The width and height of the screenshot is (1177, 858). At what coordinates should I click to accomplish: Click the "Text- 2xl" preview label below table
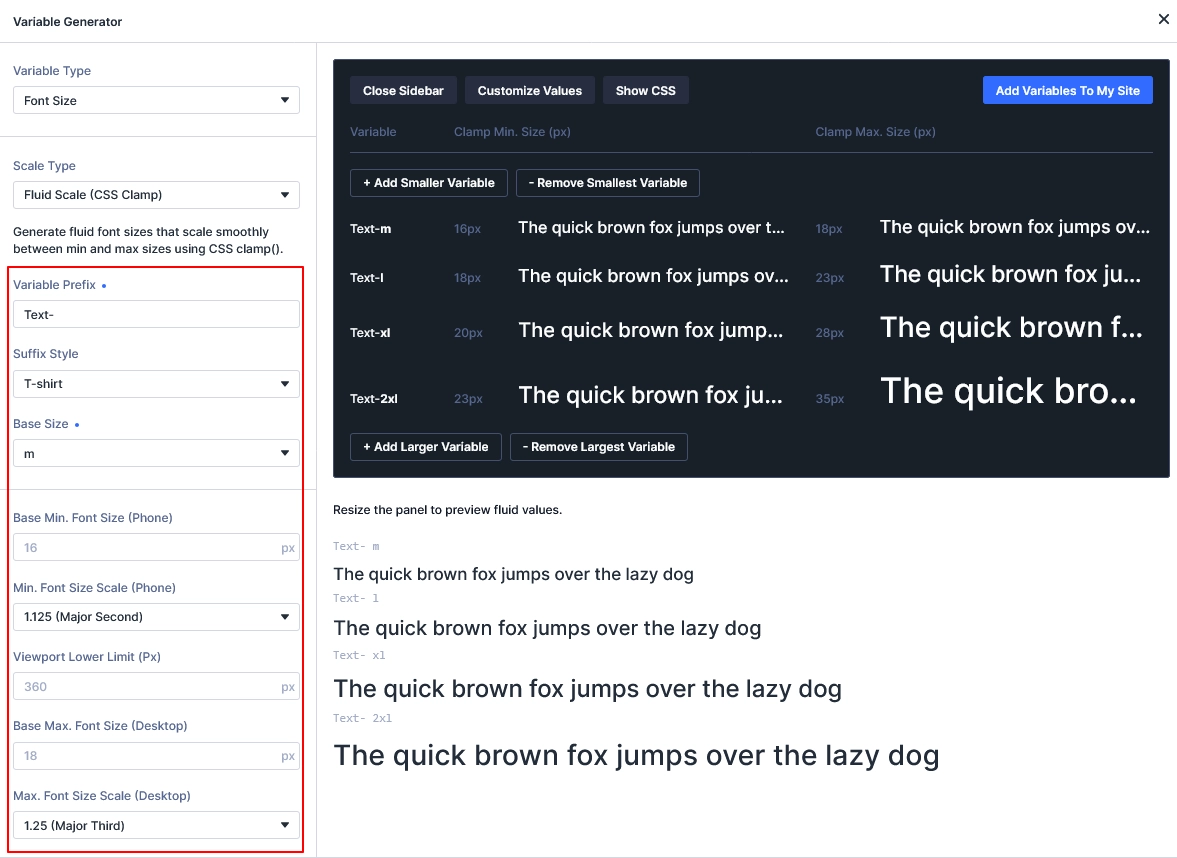point(363,718)
